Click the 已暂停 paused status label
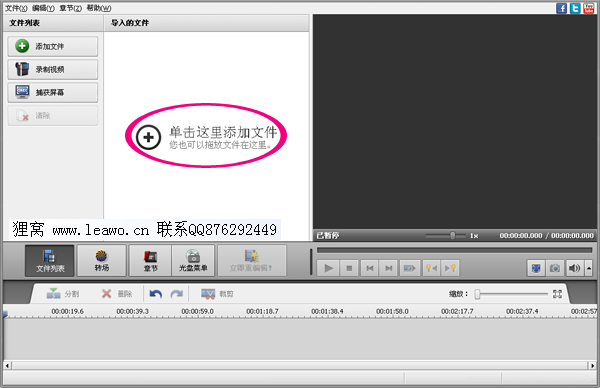The height and width of the screenshot is (388, 600). pyautogui.click(x=328, y=236)
